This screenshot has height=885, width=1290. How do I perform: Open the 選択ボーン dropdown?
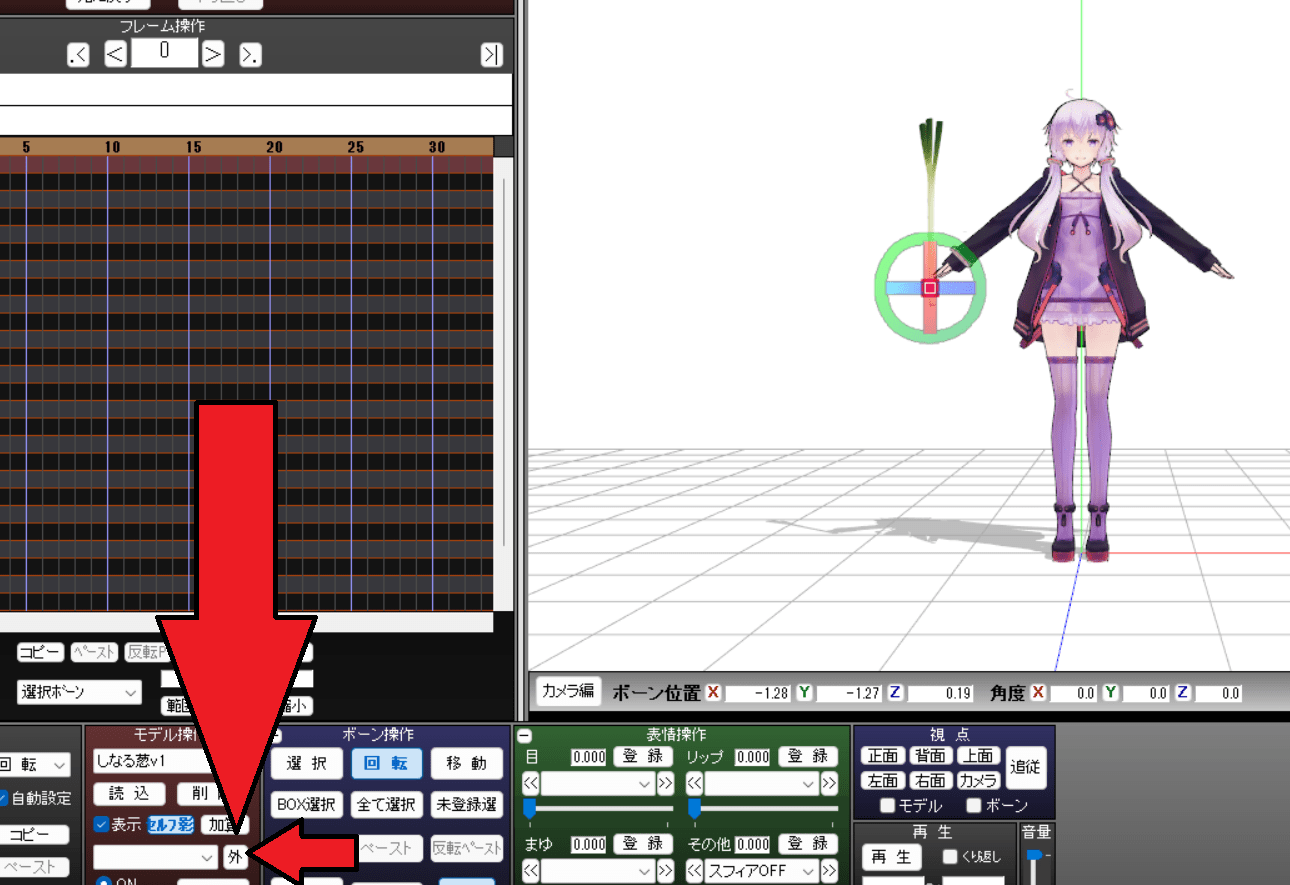point(80,692)
